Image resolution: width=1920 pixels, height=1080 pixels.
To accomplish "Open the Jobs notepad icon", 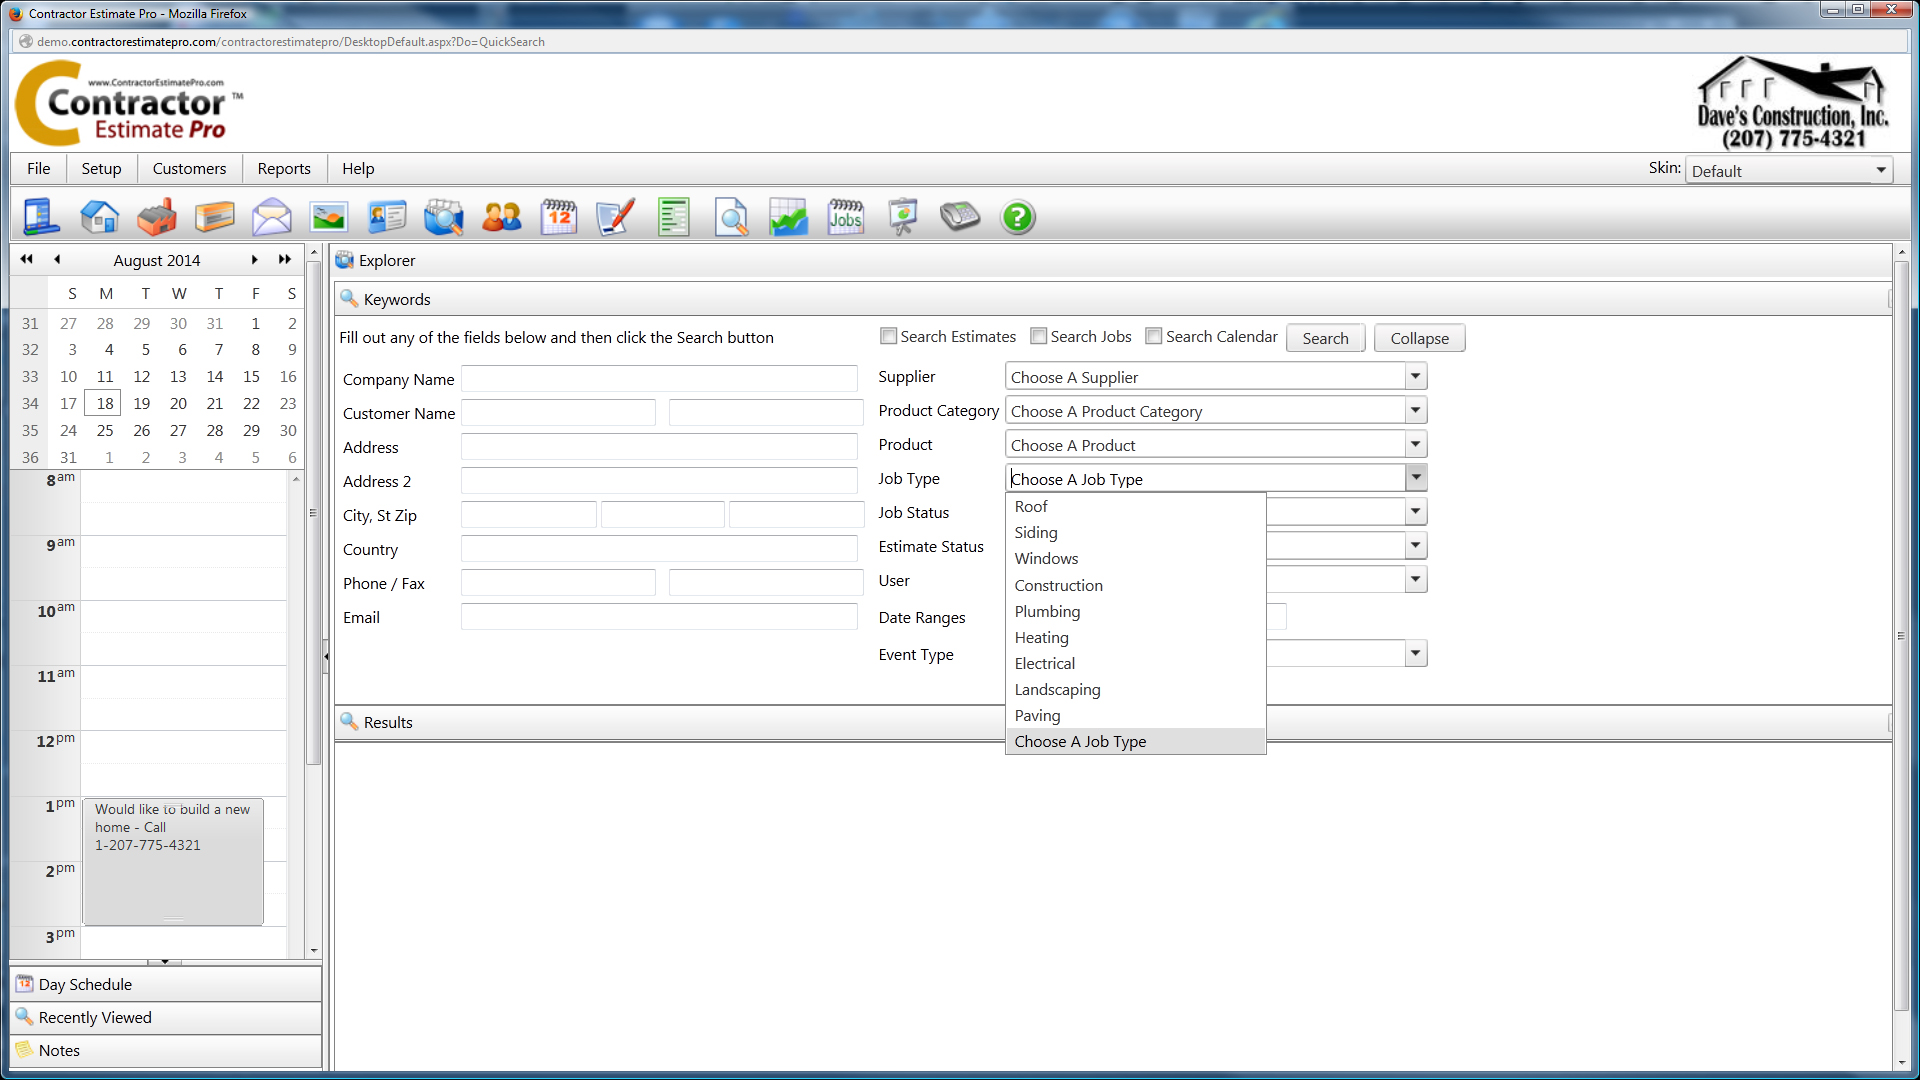I will 846,216.
